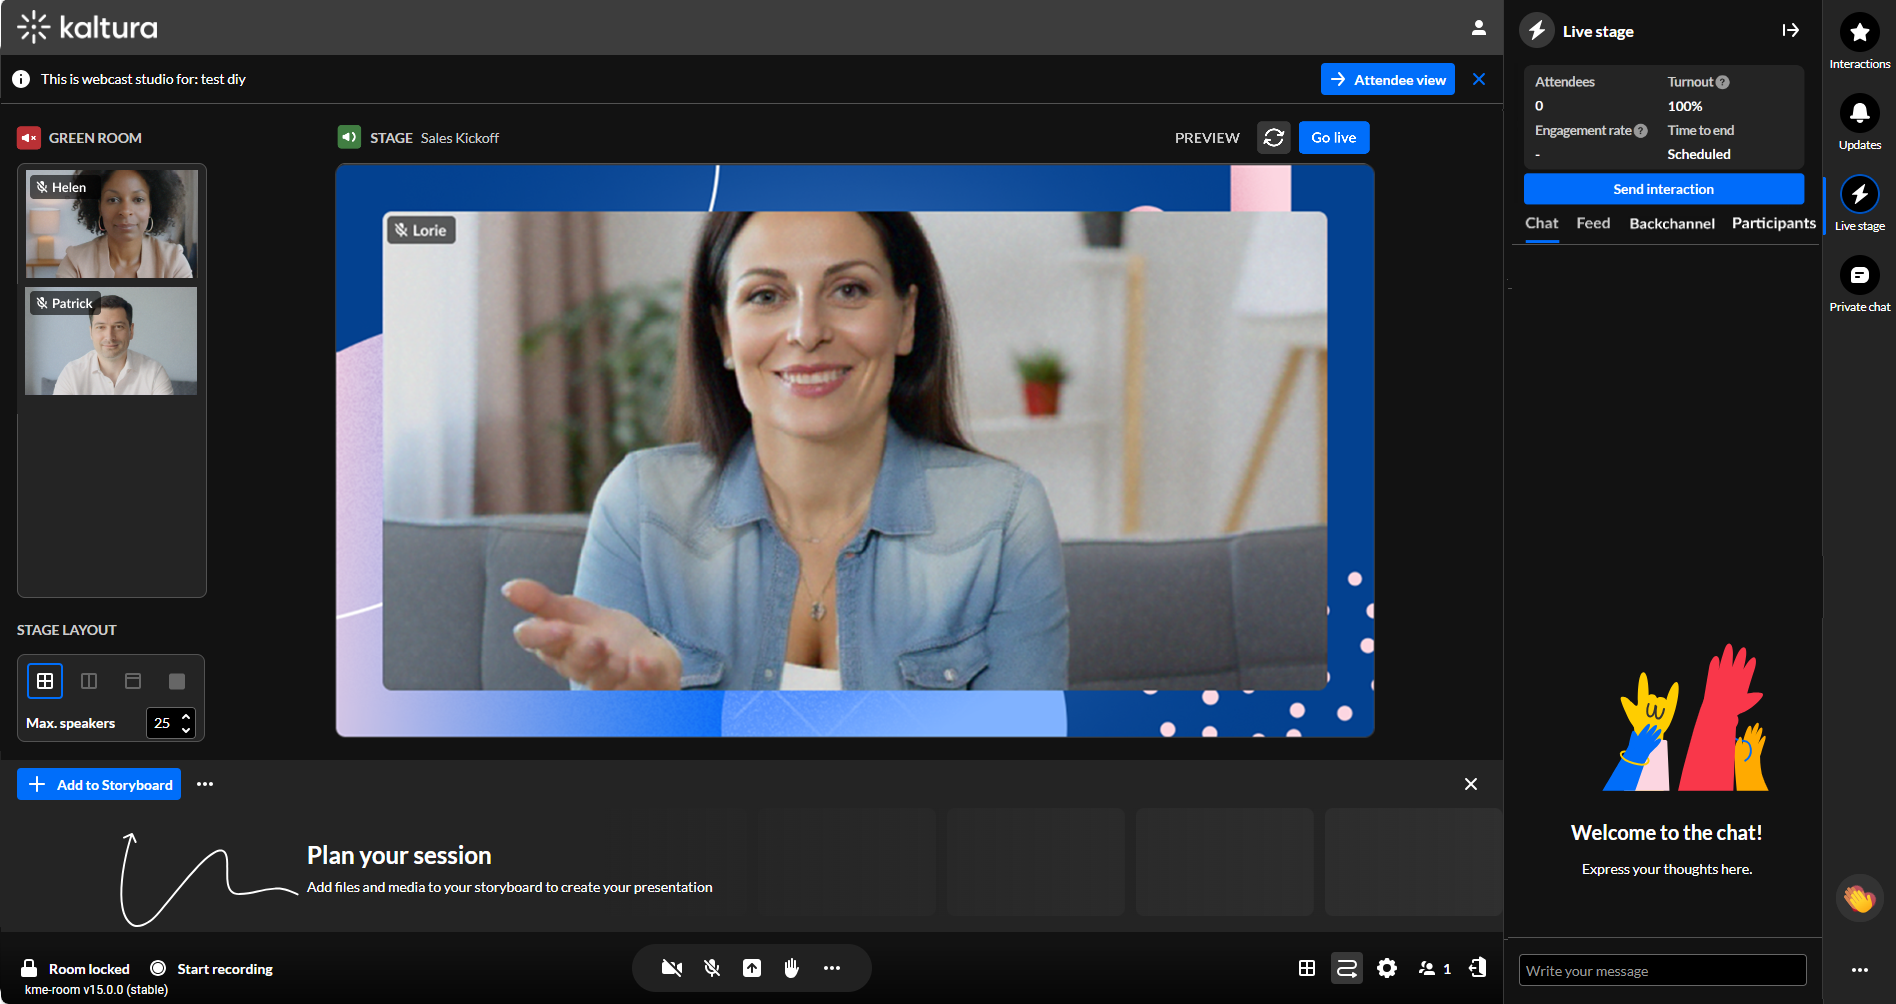The image size is (1896, 1004).
Task: Close the storyboard panel
Action: click(x=1471, y=784)
